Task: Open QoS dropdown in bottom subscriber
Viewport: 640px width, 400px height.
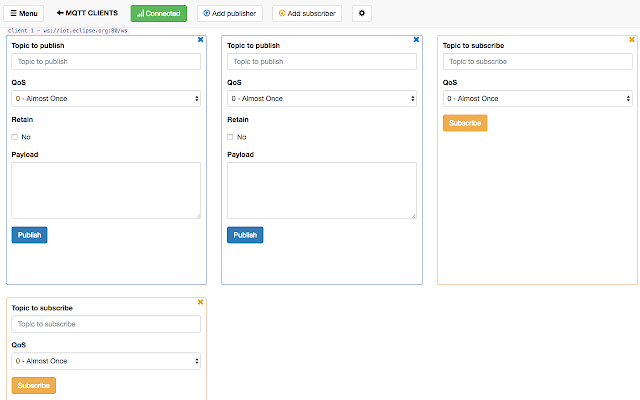Action: click(106, 361)
